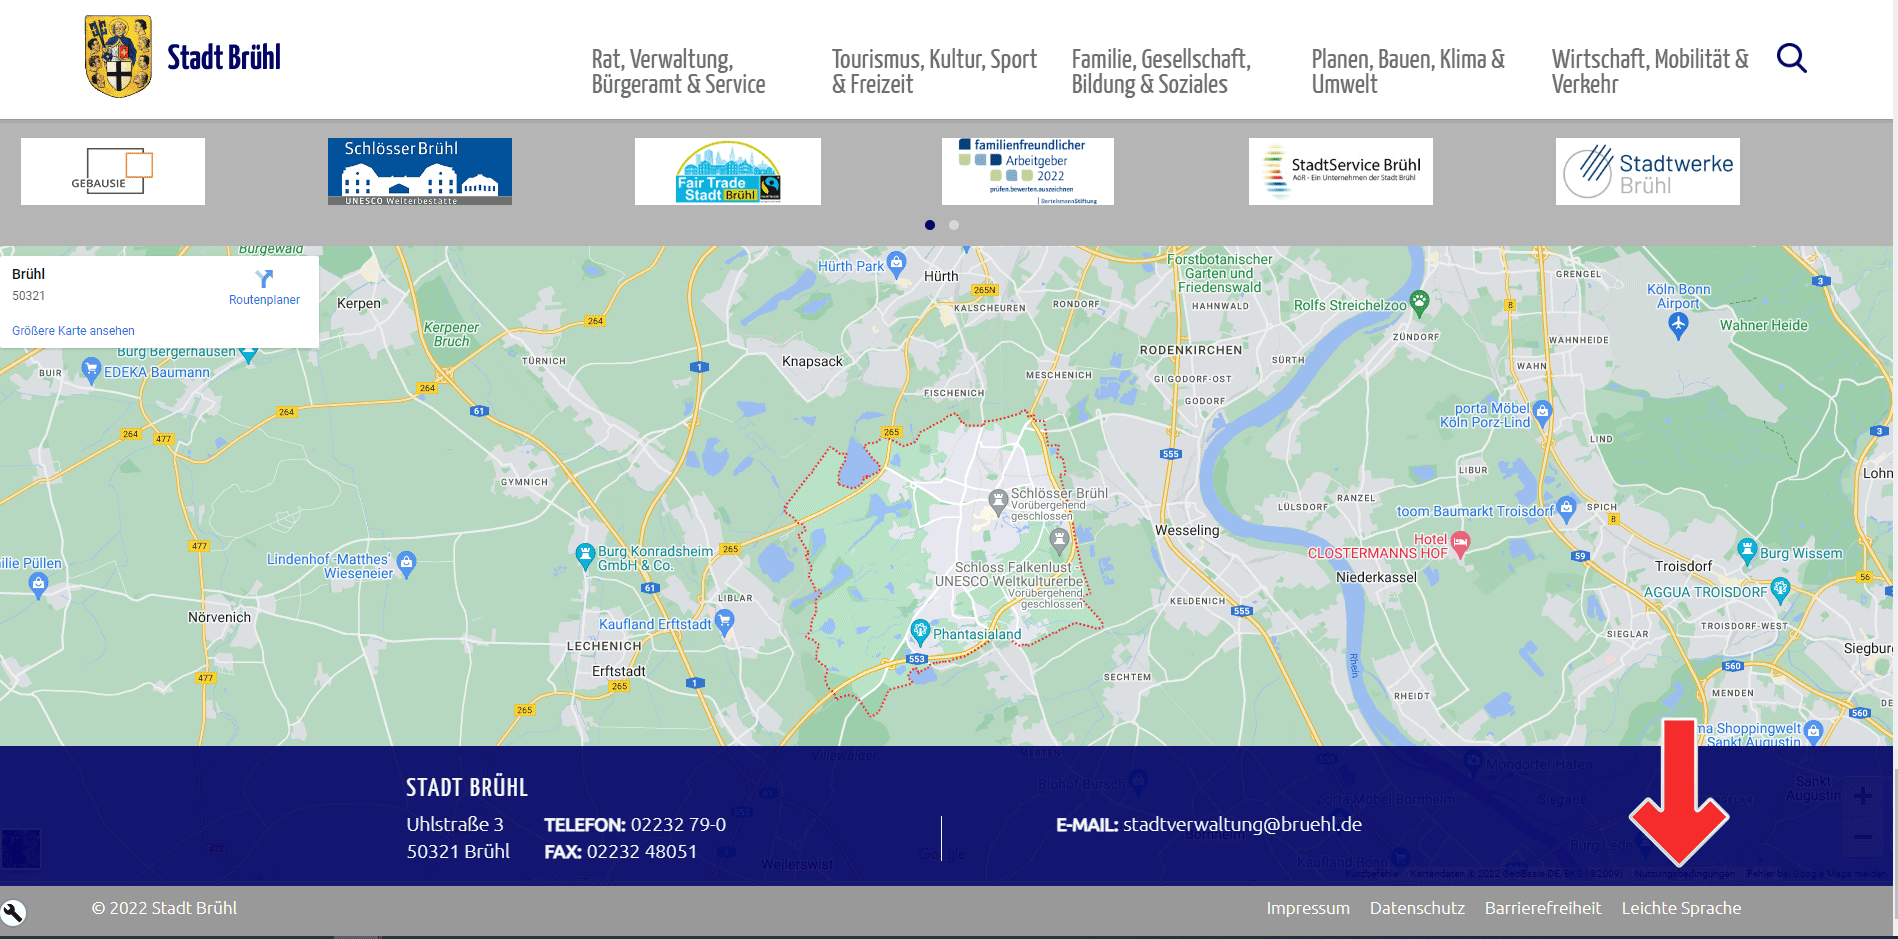Click the Schlösser Brühl map pin
The height and width of the screenshot is (939, 1898).
pos(998,500)
